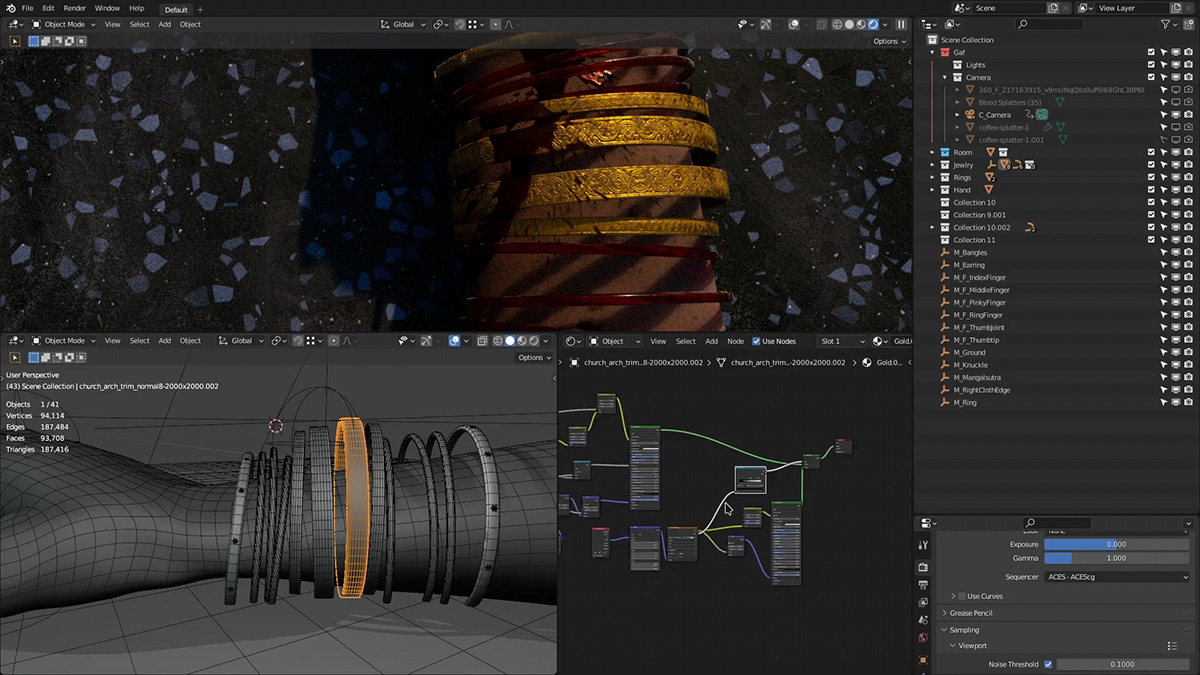Open the World properties tab icon
Viewport: 1200px width, 675px height.
[923, 637]
